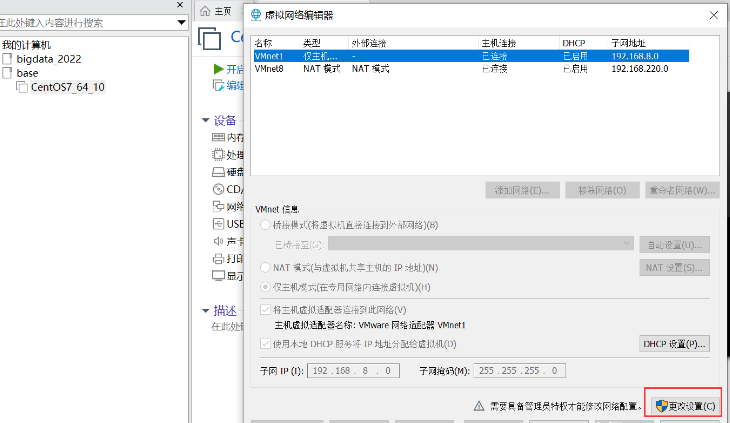730x423 pixels.
Task: Click the NAT 设置 button
Action: tap(674, 268)
